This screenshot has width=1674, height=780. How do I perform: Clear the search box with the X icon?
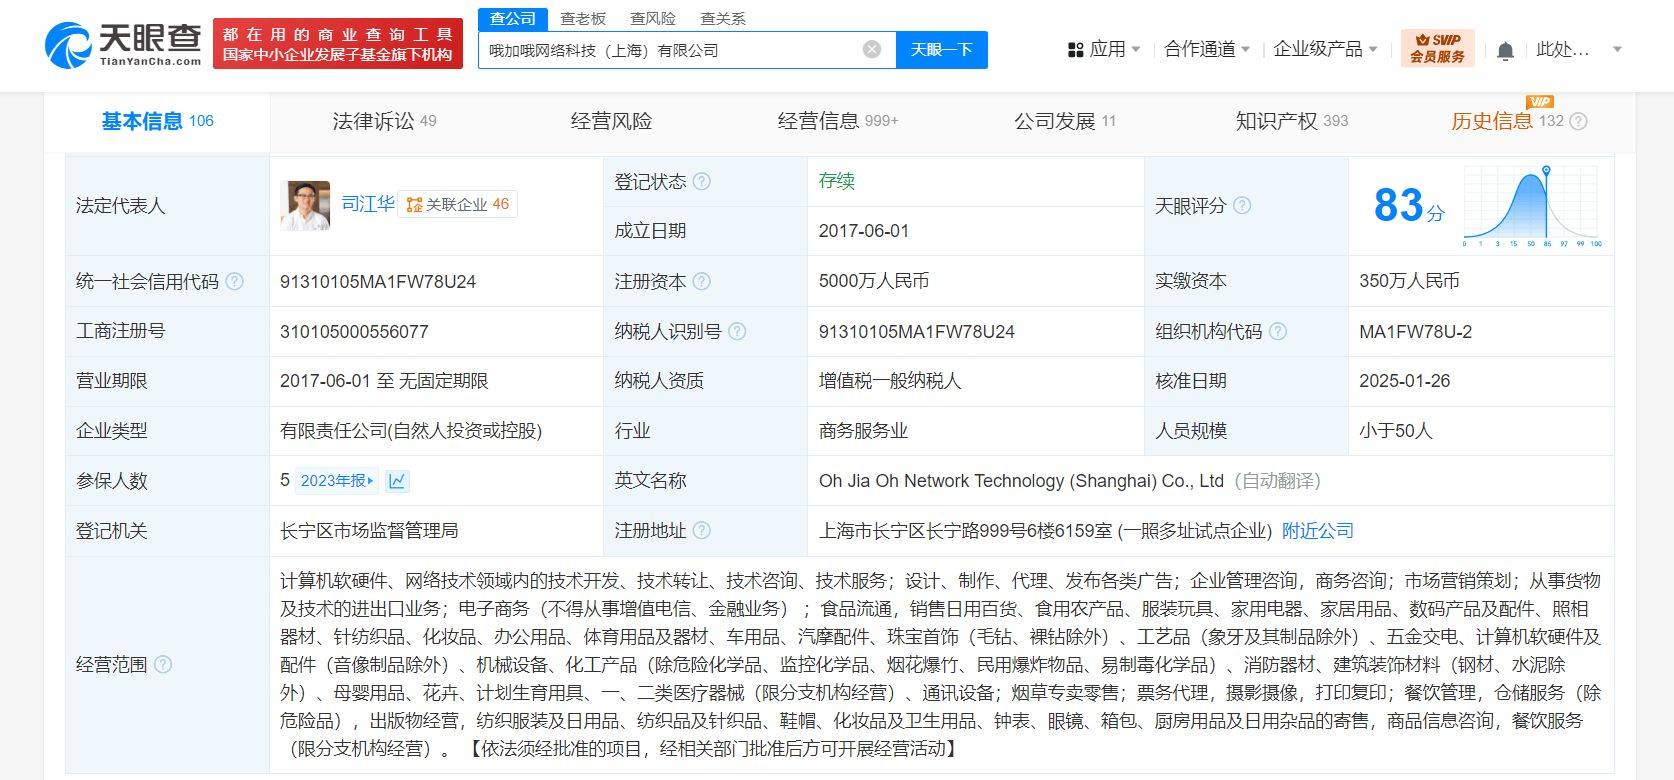tap(872, 49)
